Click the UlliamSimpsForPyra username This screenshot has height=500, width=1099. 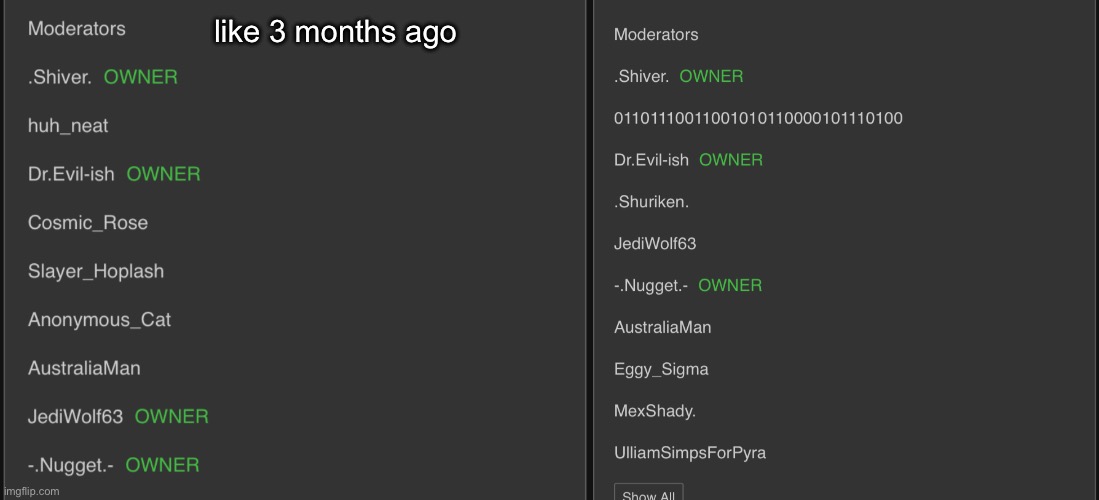[690, 453]
